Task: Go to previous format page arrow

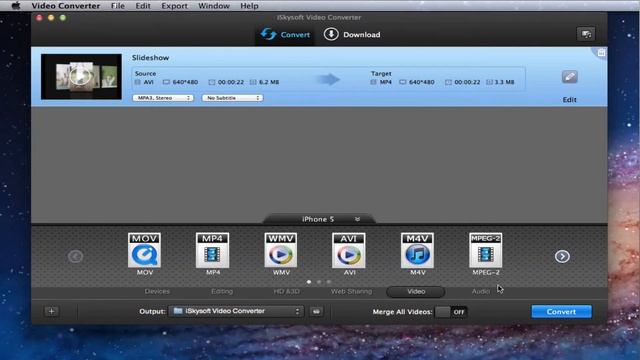Action: point(75,256)
